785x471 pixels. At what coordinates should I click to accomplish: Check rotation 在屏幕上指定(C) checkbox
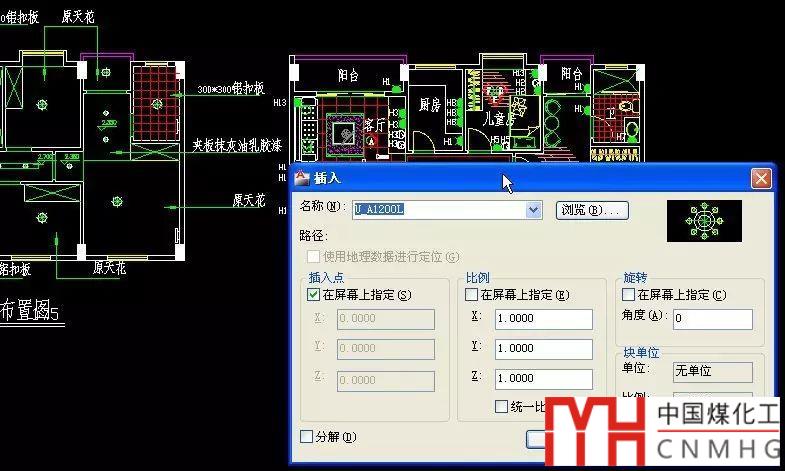tap(628, 294)
